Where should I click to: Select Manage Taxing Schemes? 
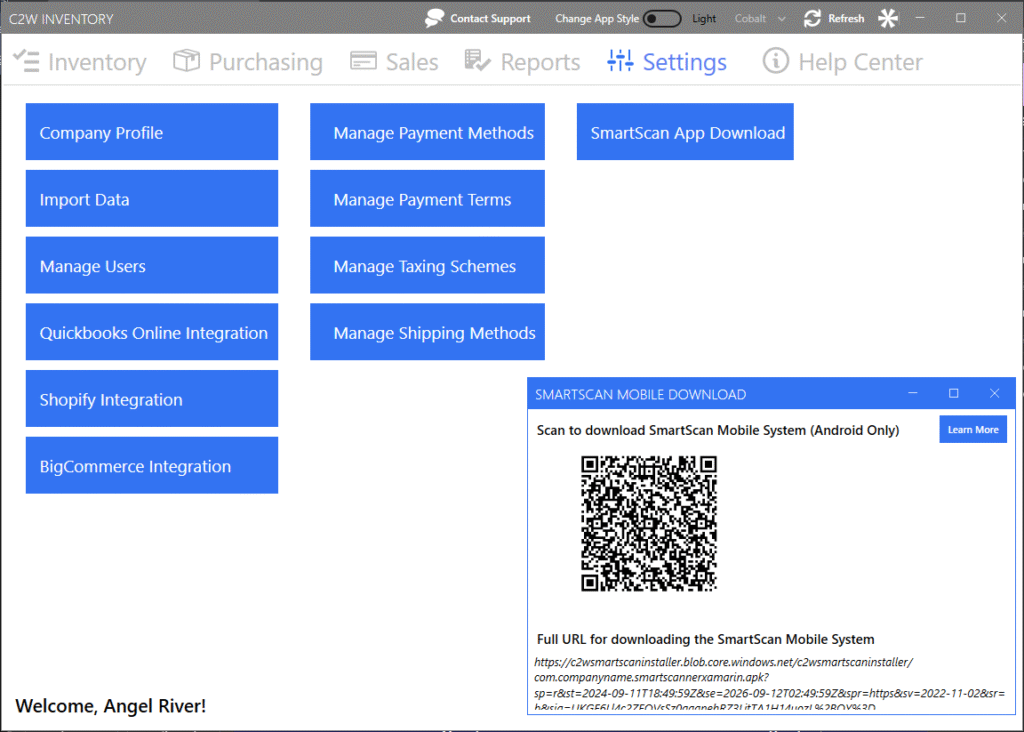coord(427,265)
